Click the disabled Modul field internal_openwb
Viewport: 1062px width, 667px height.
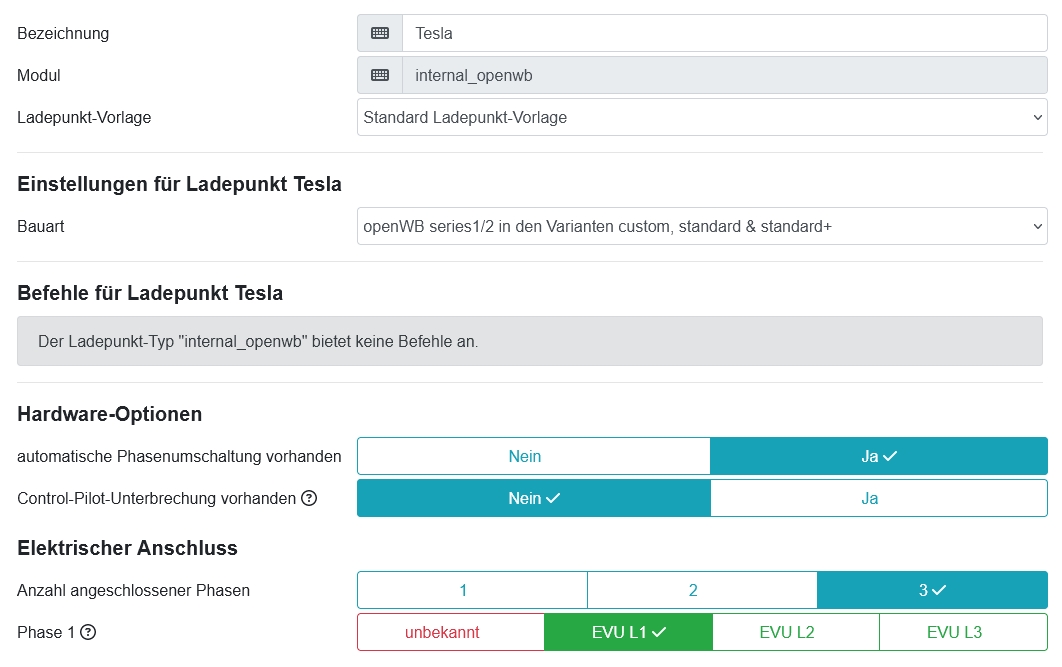[x=724, y=75]
